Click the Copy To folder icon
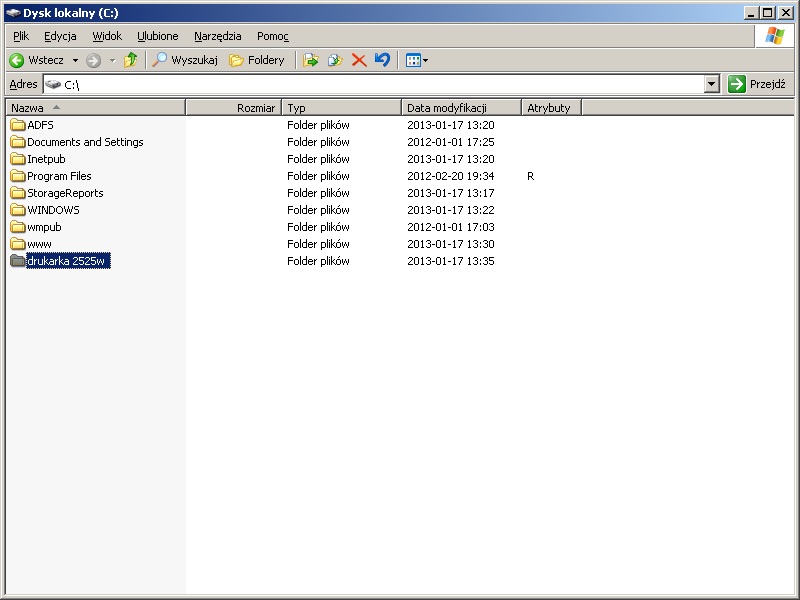 pyautogui.click(x=335, y=60)
